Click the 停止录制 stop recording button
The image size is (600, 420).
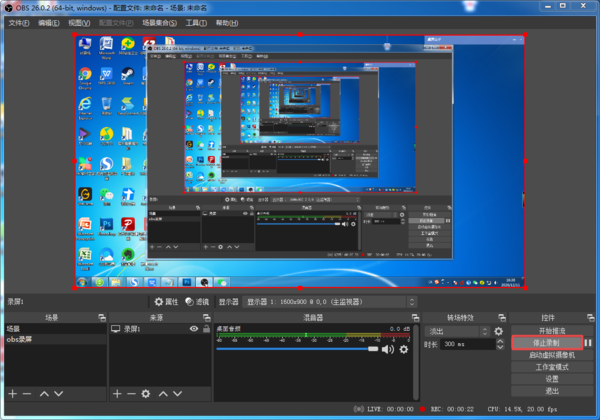click(x=546, y=342)
